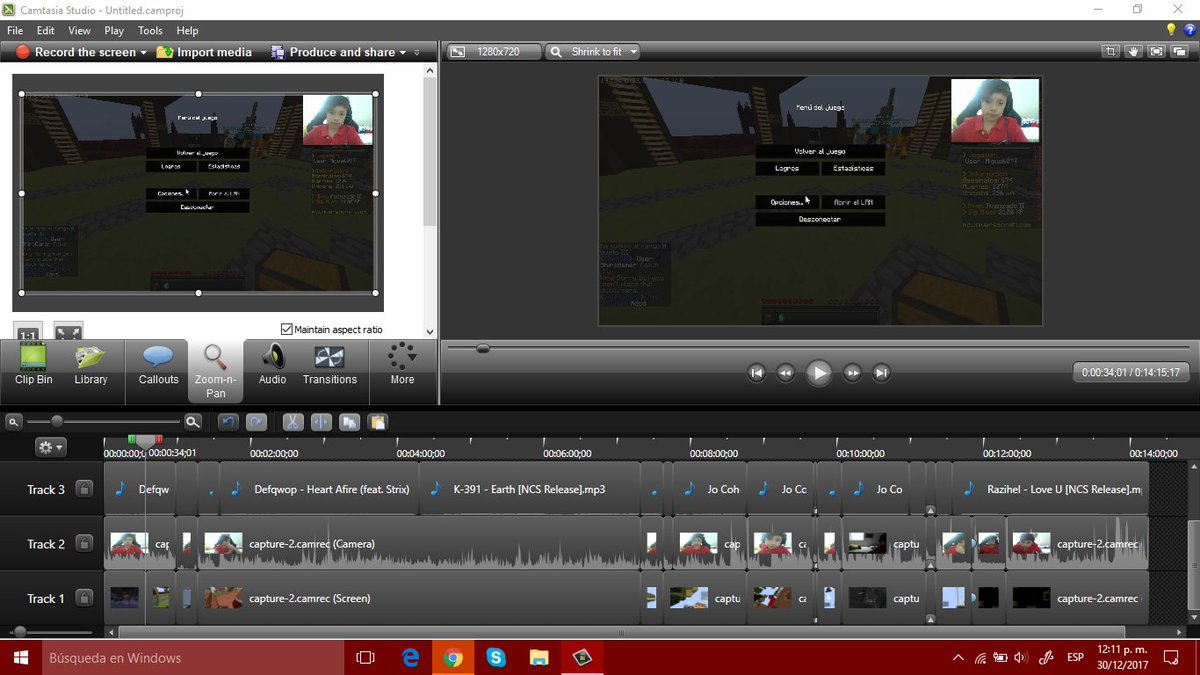Select the Zoom-n-Pan tab

[215, 371]
